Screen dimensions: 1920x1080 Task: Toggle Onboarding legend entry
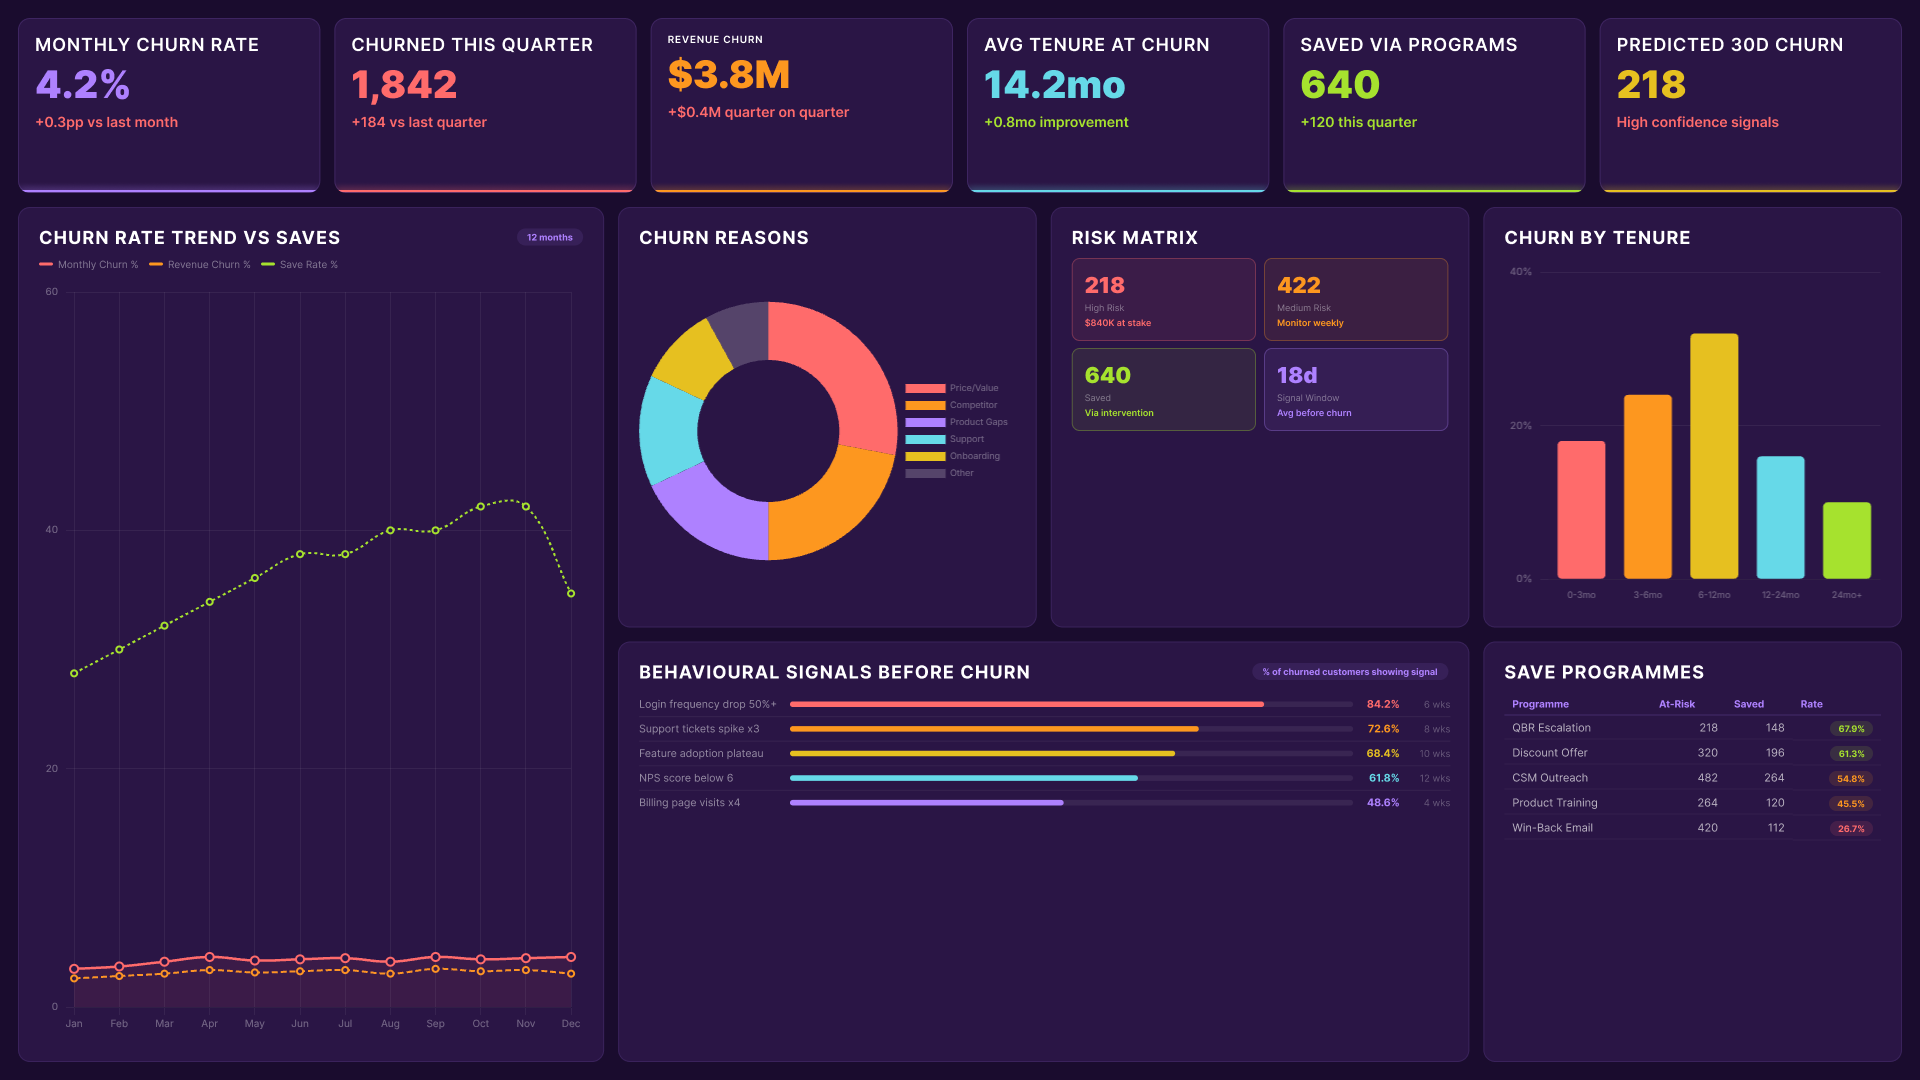[953, 456]
